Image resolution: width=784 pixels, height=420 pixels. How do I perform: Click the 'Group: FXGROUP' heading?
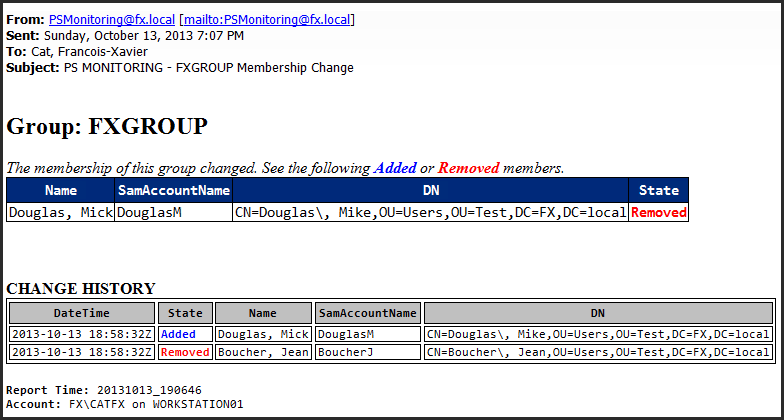106,126
